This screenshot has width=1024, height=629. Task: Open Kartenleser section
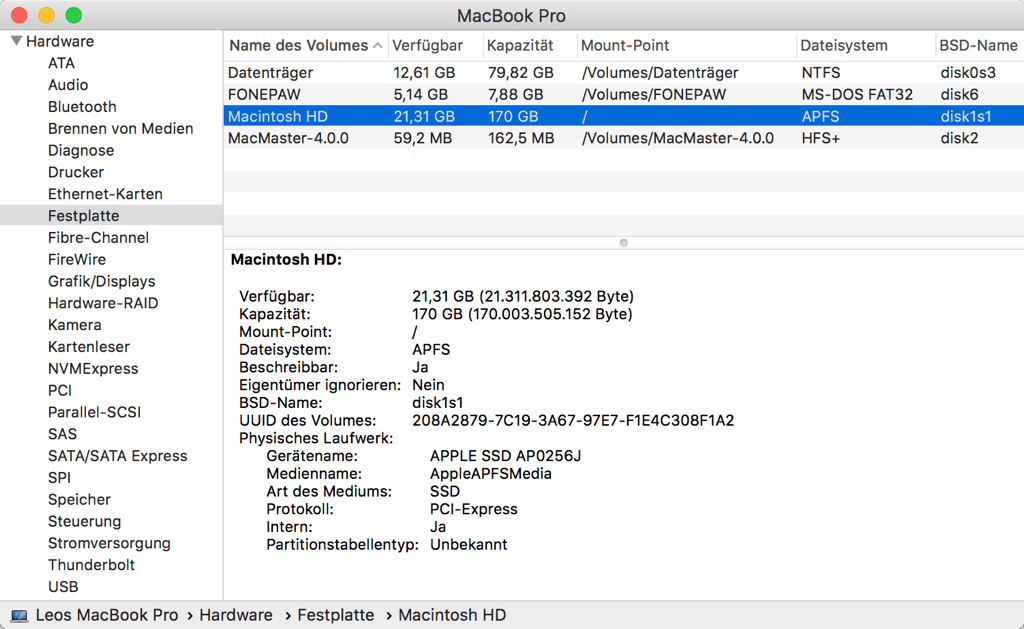(89, 347)
